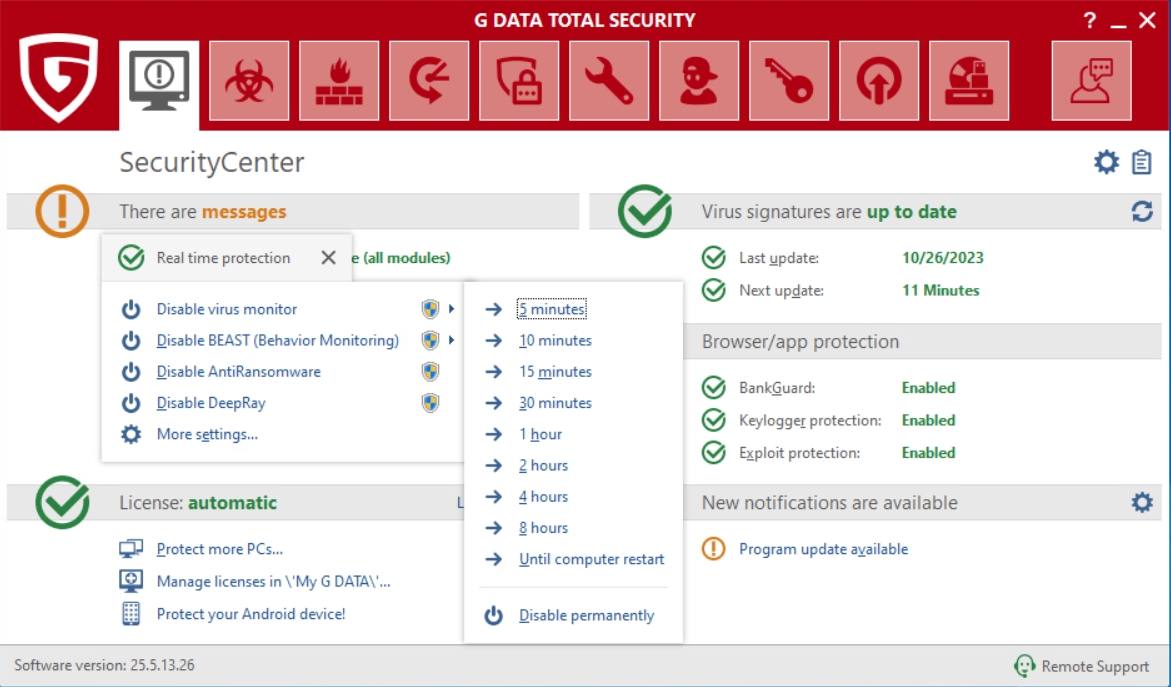The height and width of the screenshot is (687, 1171).
Task: Open the Firewall brick wall tab
Action: [x=339, y=81]
